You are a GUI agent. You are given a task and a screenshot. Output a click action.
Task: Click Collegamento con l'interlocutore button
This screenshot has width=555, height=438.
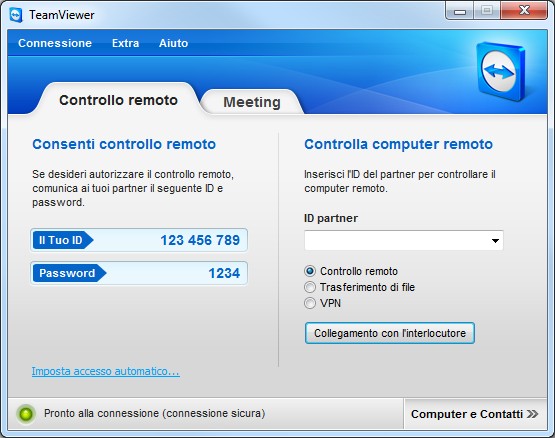(390, 333)
